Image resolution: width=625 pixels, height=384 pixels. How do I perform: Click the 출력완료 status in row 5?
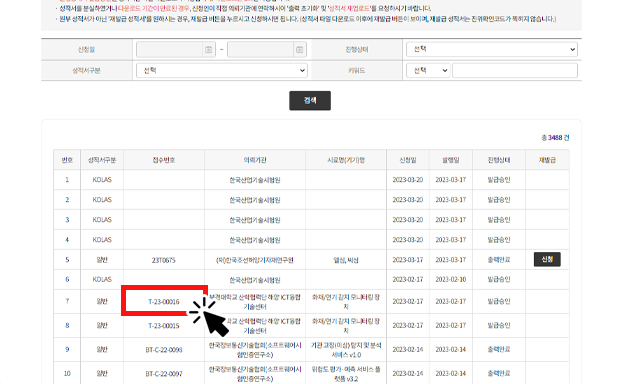coord(499,260)
